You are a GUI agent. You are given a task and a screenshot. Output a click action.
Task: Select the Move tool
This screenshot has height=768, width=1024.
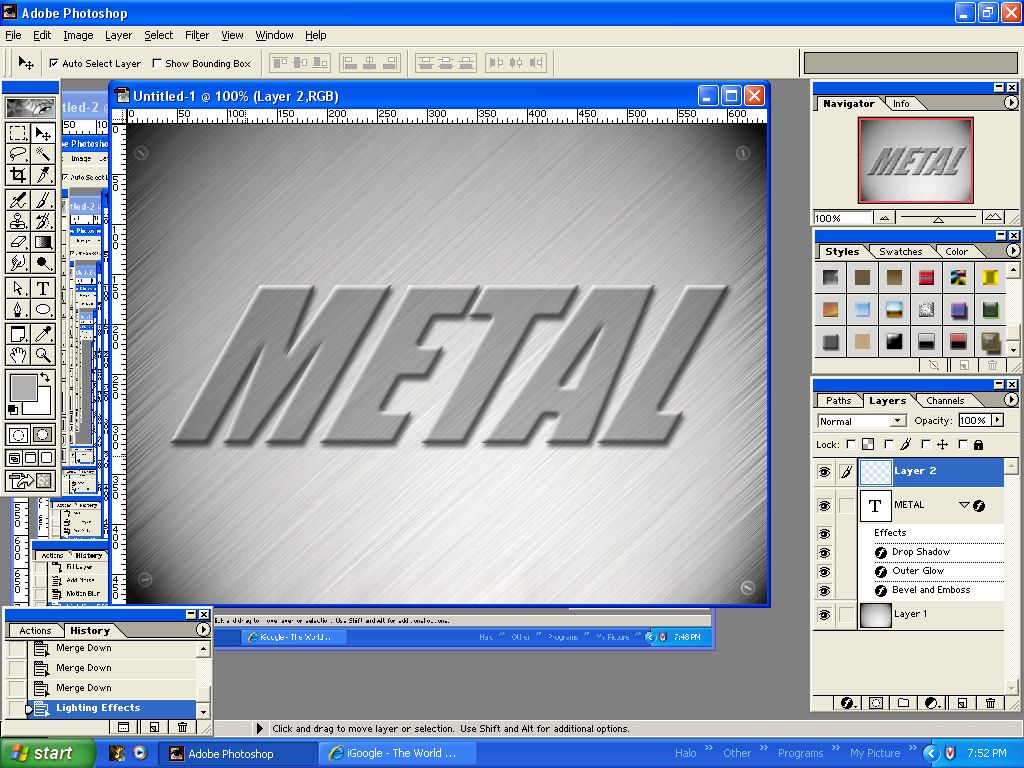point(41,135)
